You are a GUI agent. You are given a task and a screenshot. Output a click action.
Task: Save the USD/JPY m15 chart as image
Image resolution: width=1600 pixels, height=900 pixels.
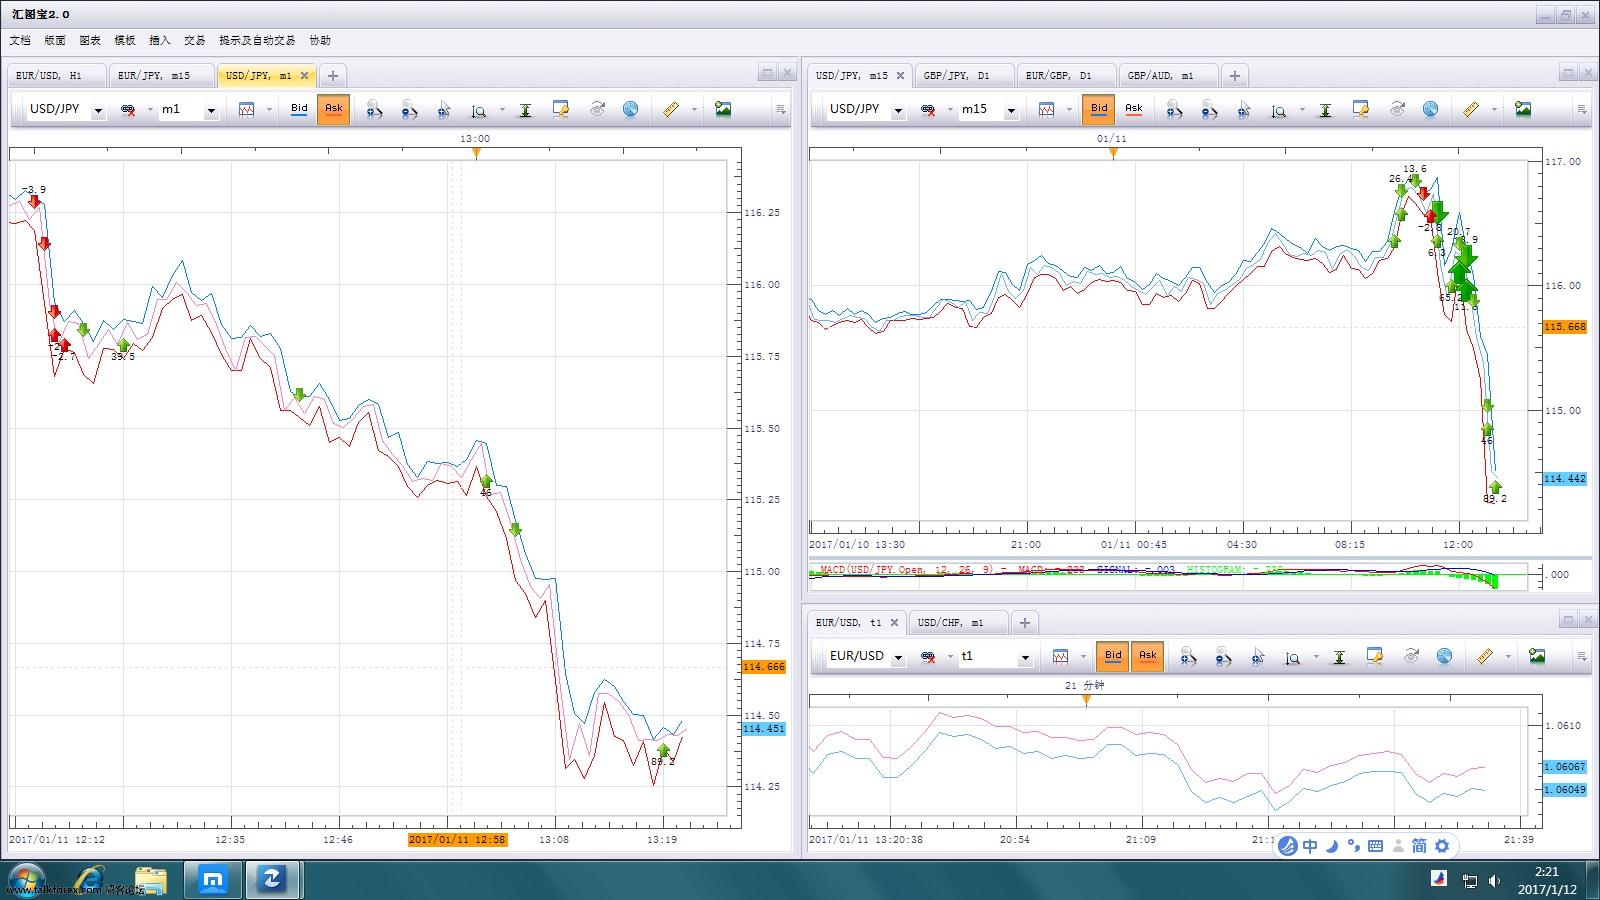click(x=1523, y=109)
